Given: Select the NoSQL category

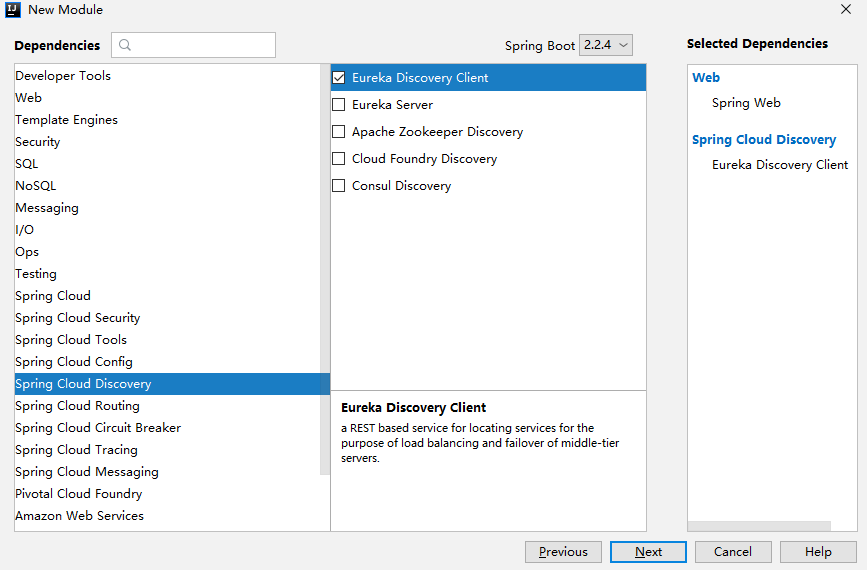Looking at the screenshot, I should (x=168, y=186).
